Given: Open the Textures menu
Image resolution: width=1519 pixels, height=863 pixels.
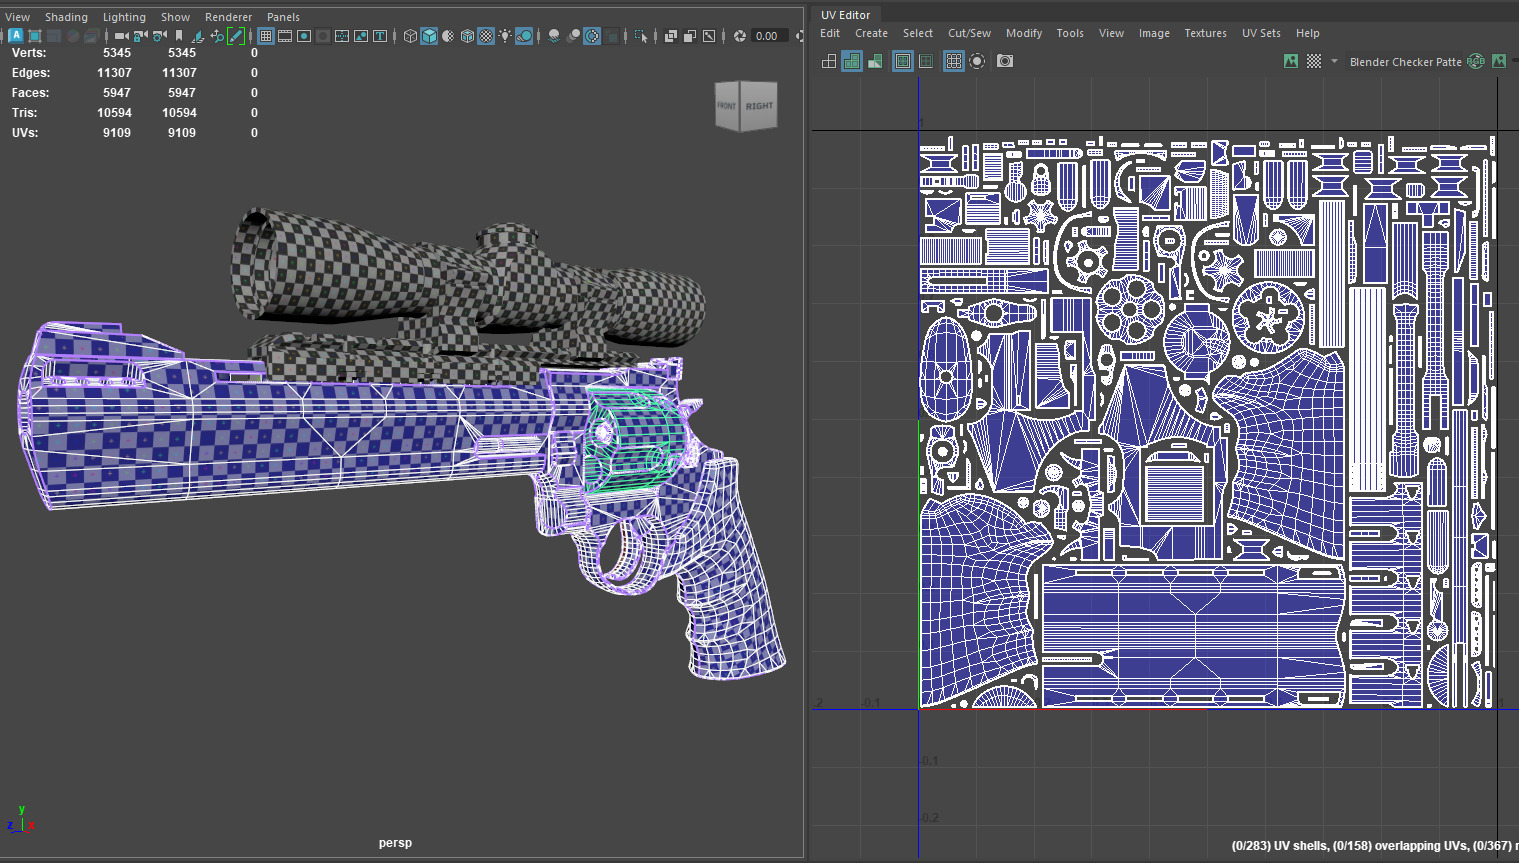Looking at the screenshot, I should click(x=1205, y=33).
